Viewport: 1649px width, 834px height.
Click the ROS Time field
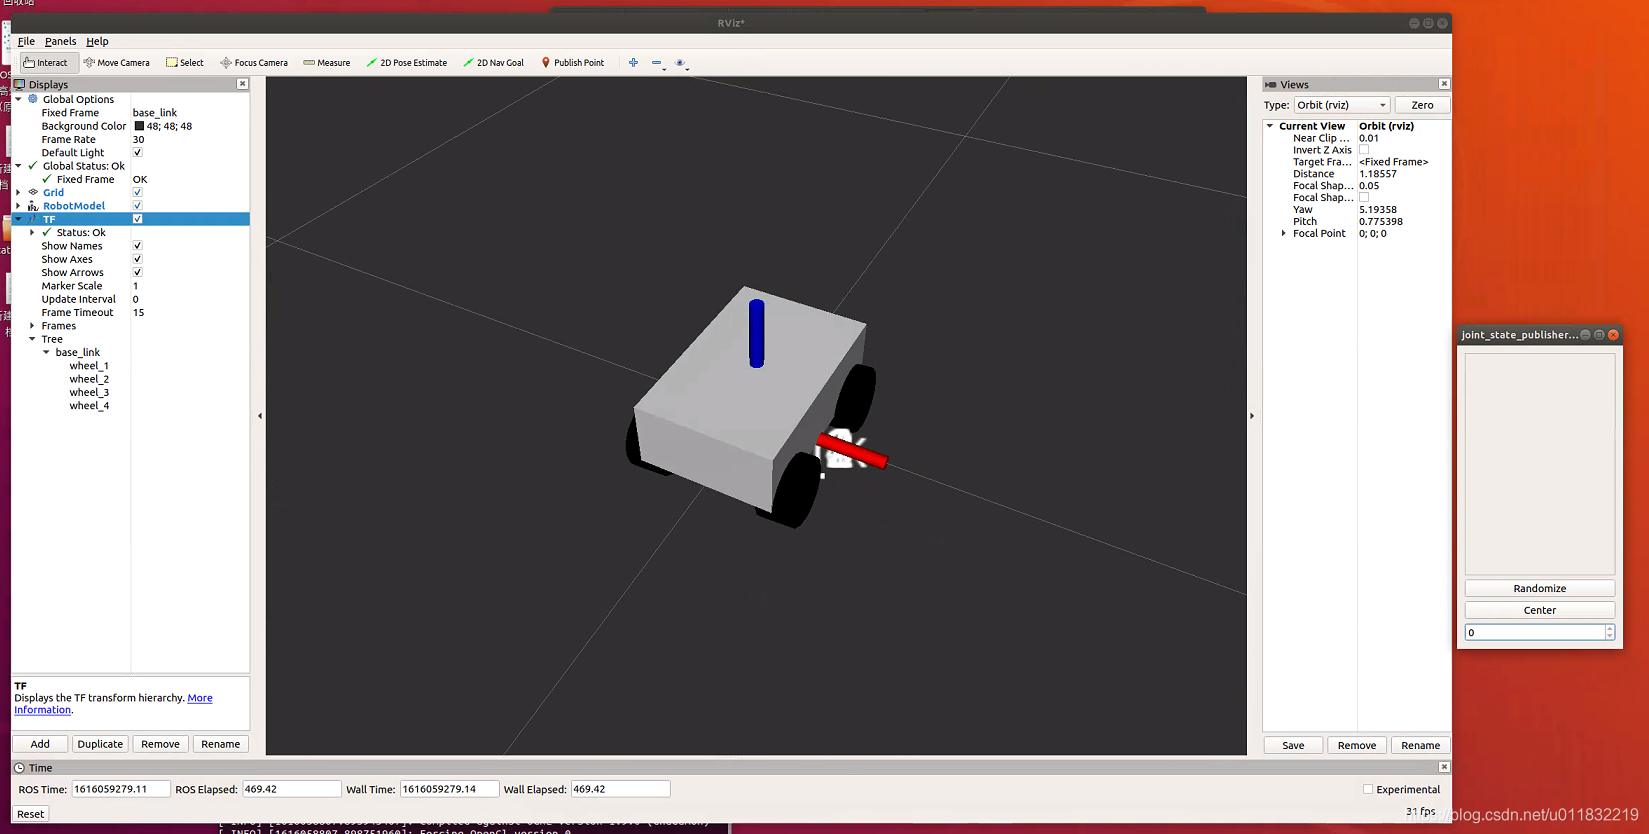coord(120,789)
